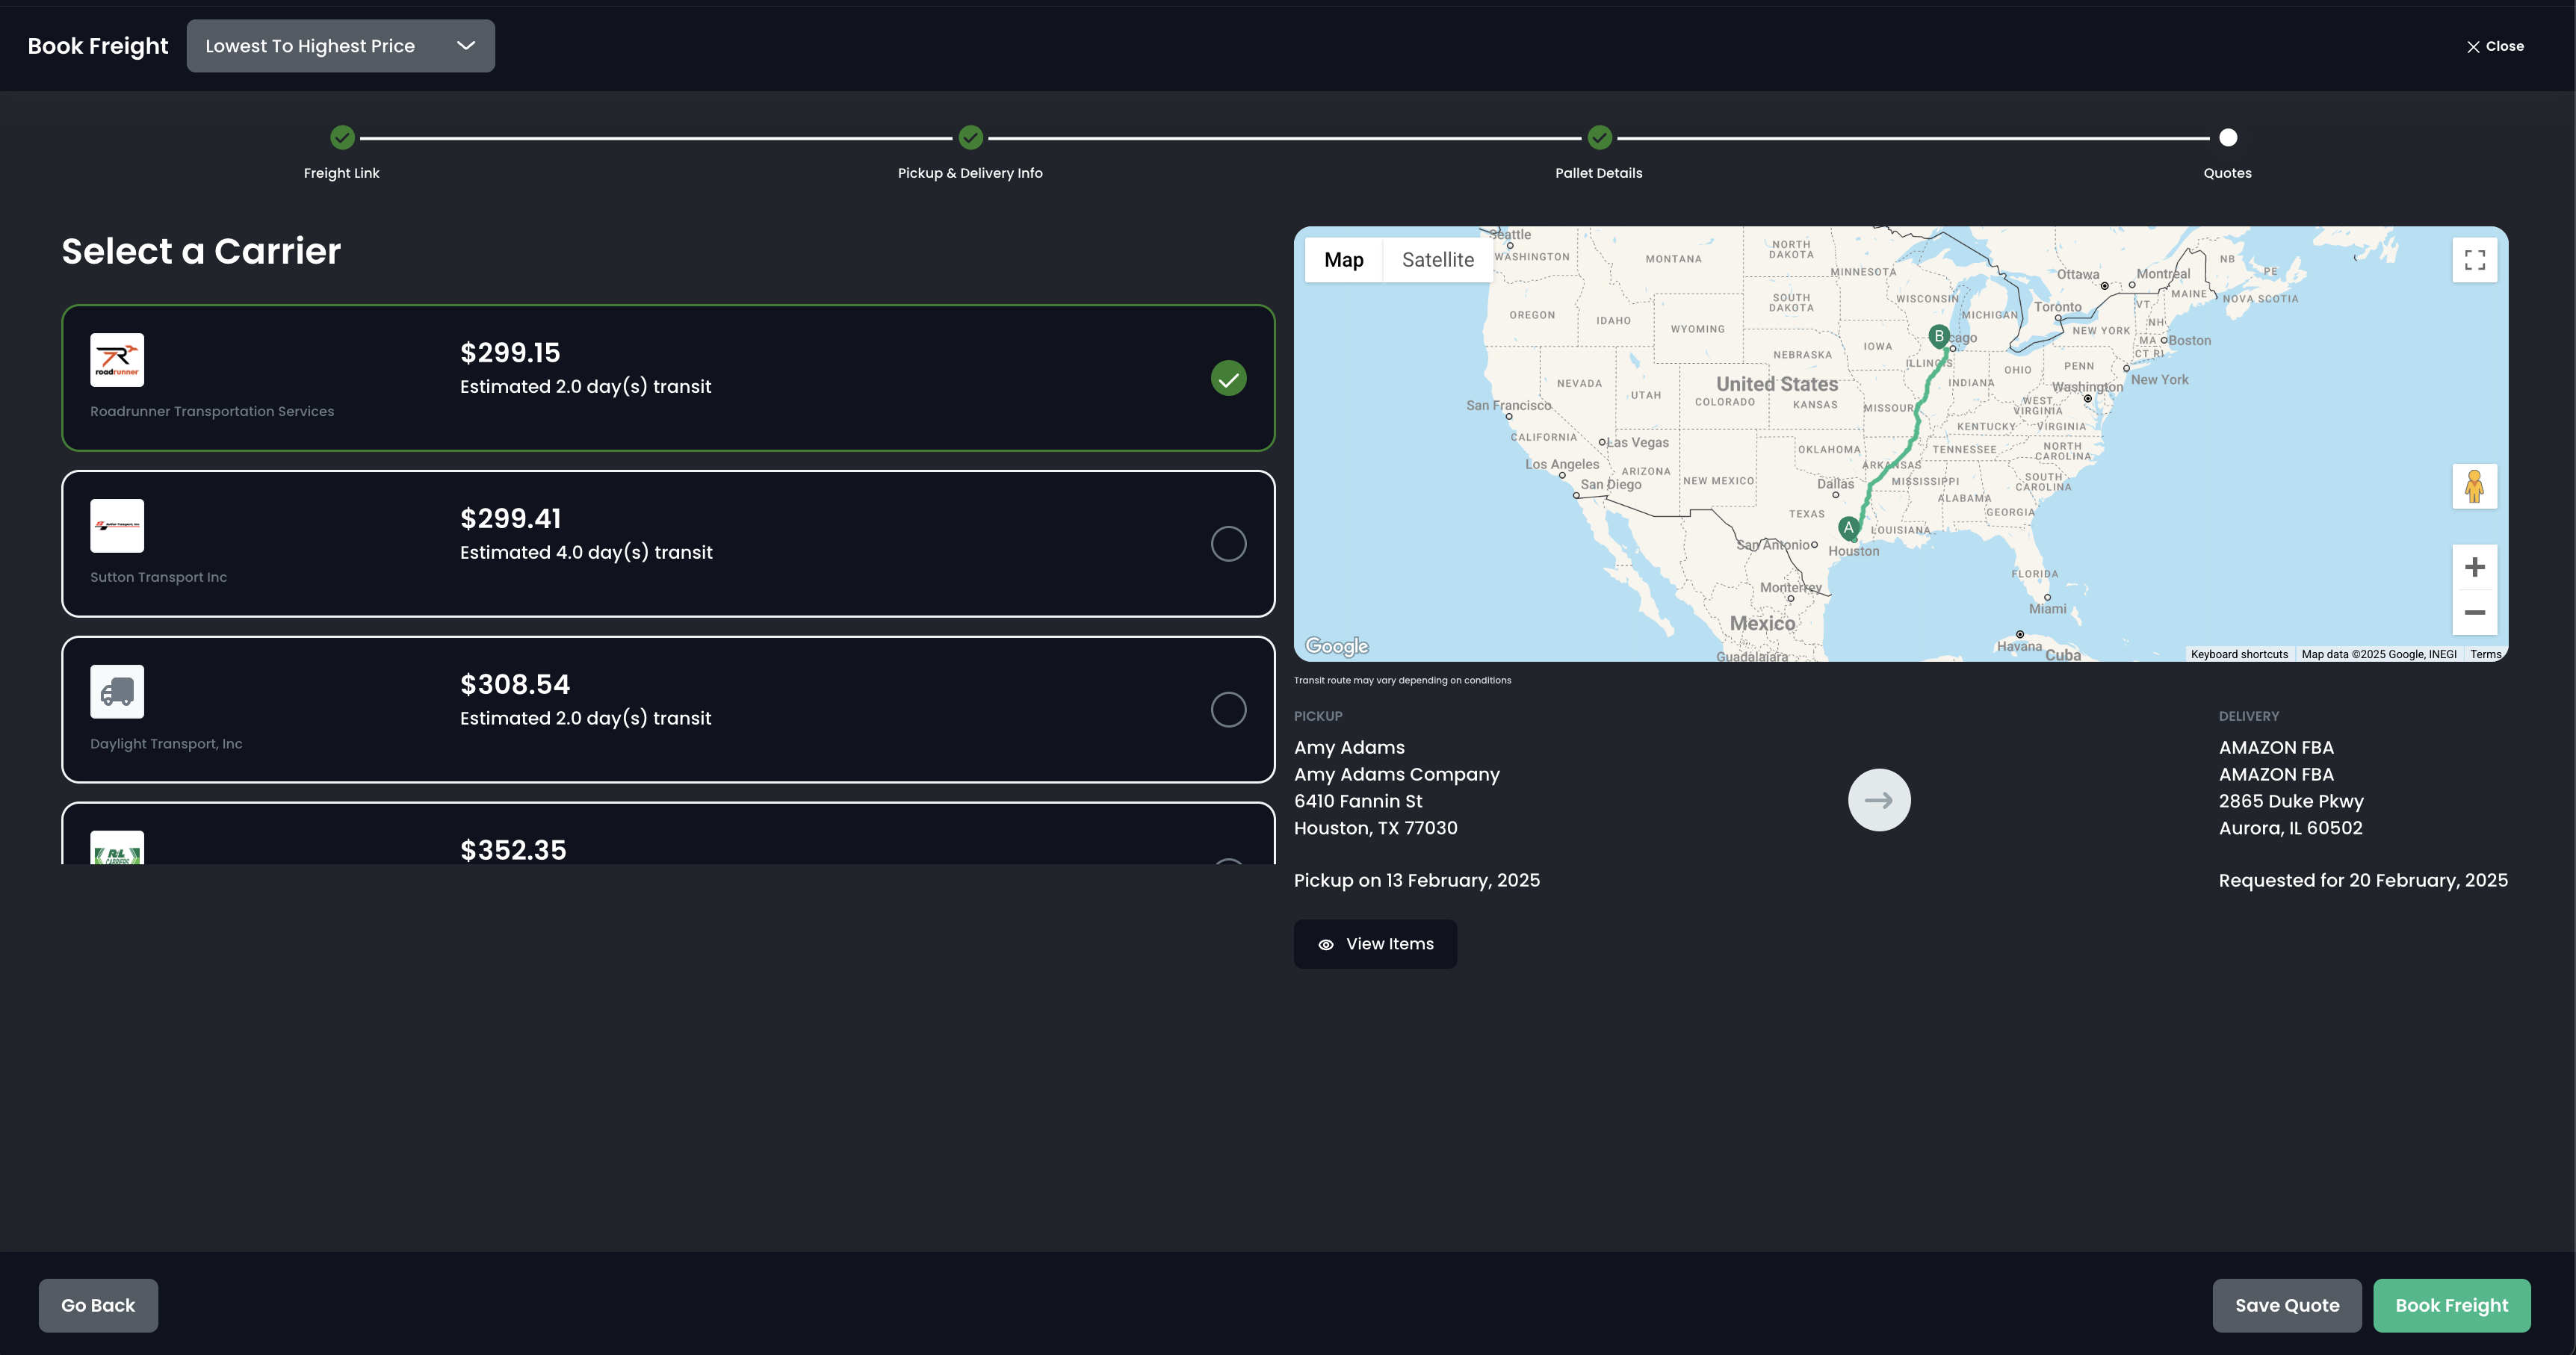Click the green Book Freight button
This screenshot has width=2576, height=1355.
2452,1305
